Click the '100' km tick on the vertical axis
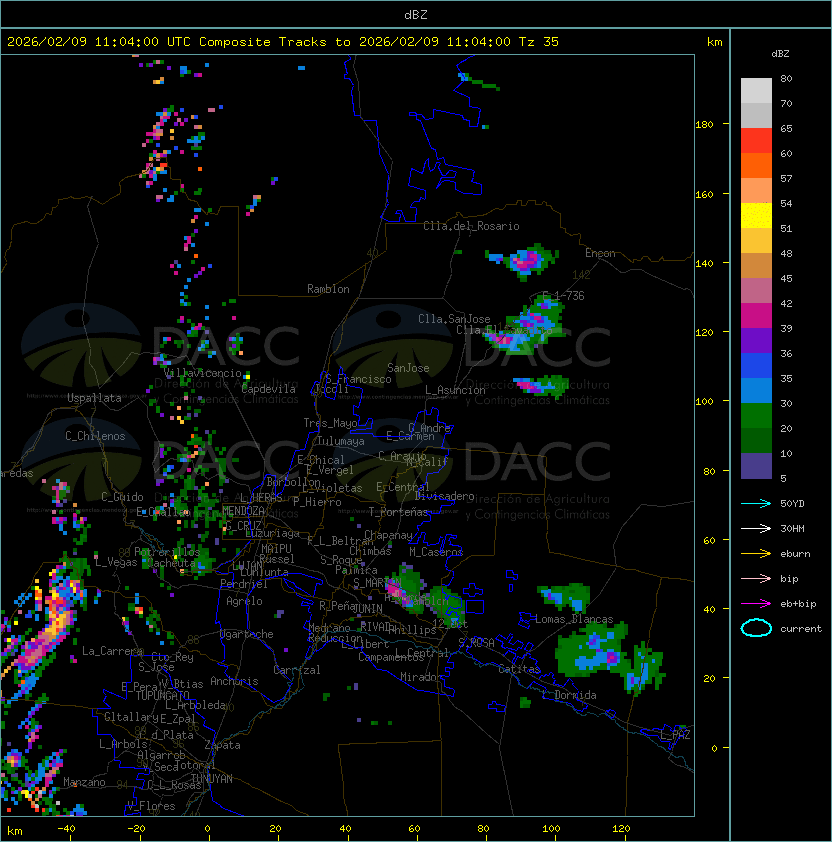The image size is (832, 842). coord(704,402)
